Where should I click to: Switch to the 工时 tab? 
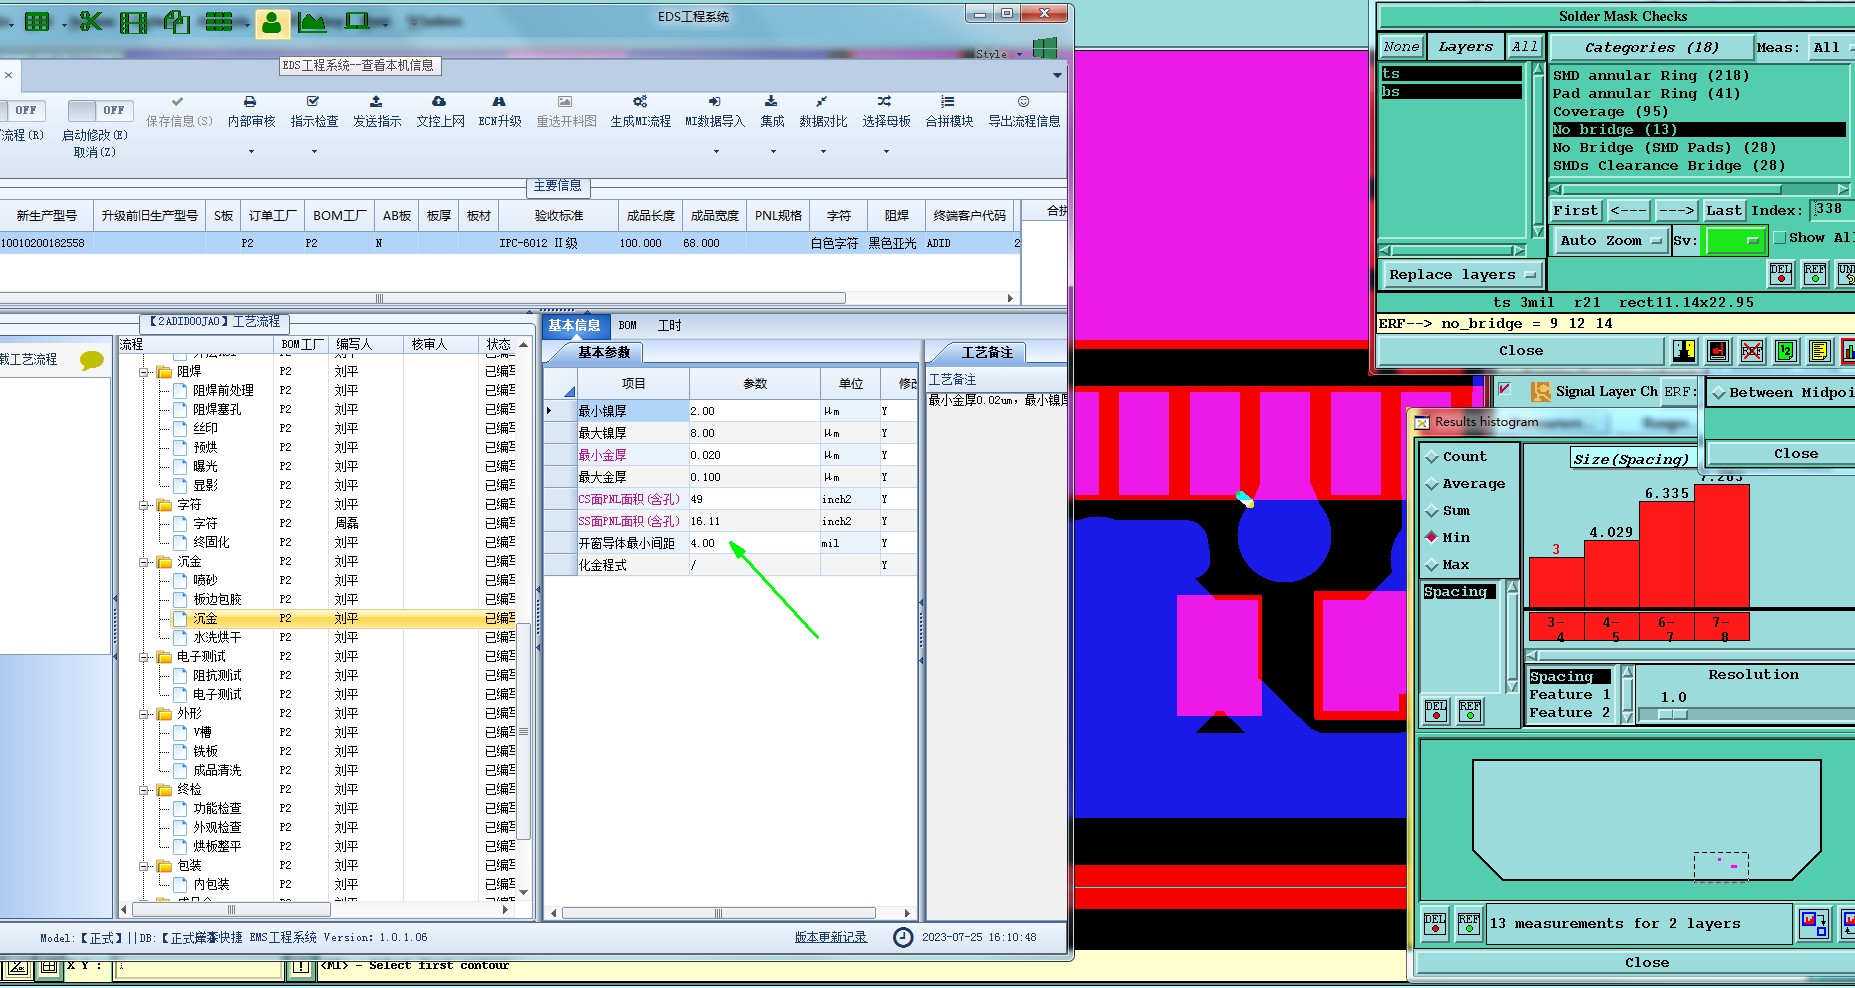point(670,326)
